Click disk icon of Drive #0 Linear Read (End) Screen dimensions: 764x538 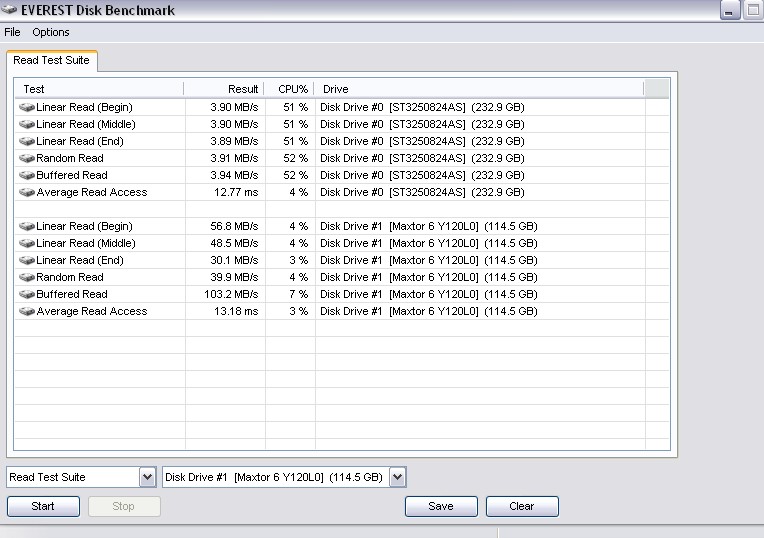27,141
